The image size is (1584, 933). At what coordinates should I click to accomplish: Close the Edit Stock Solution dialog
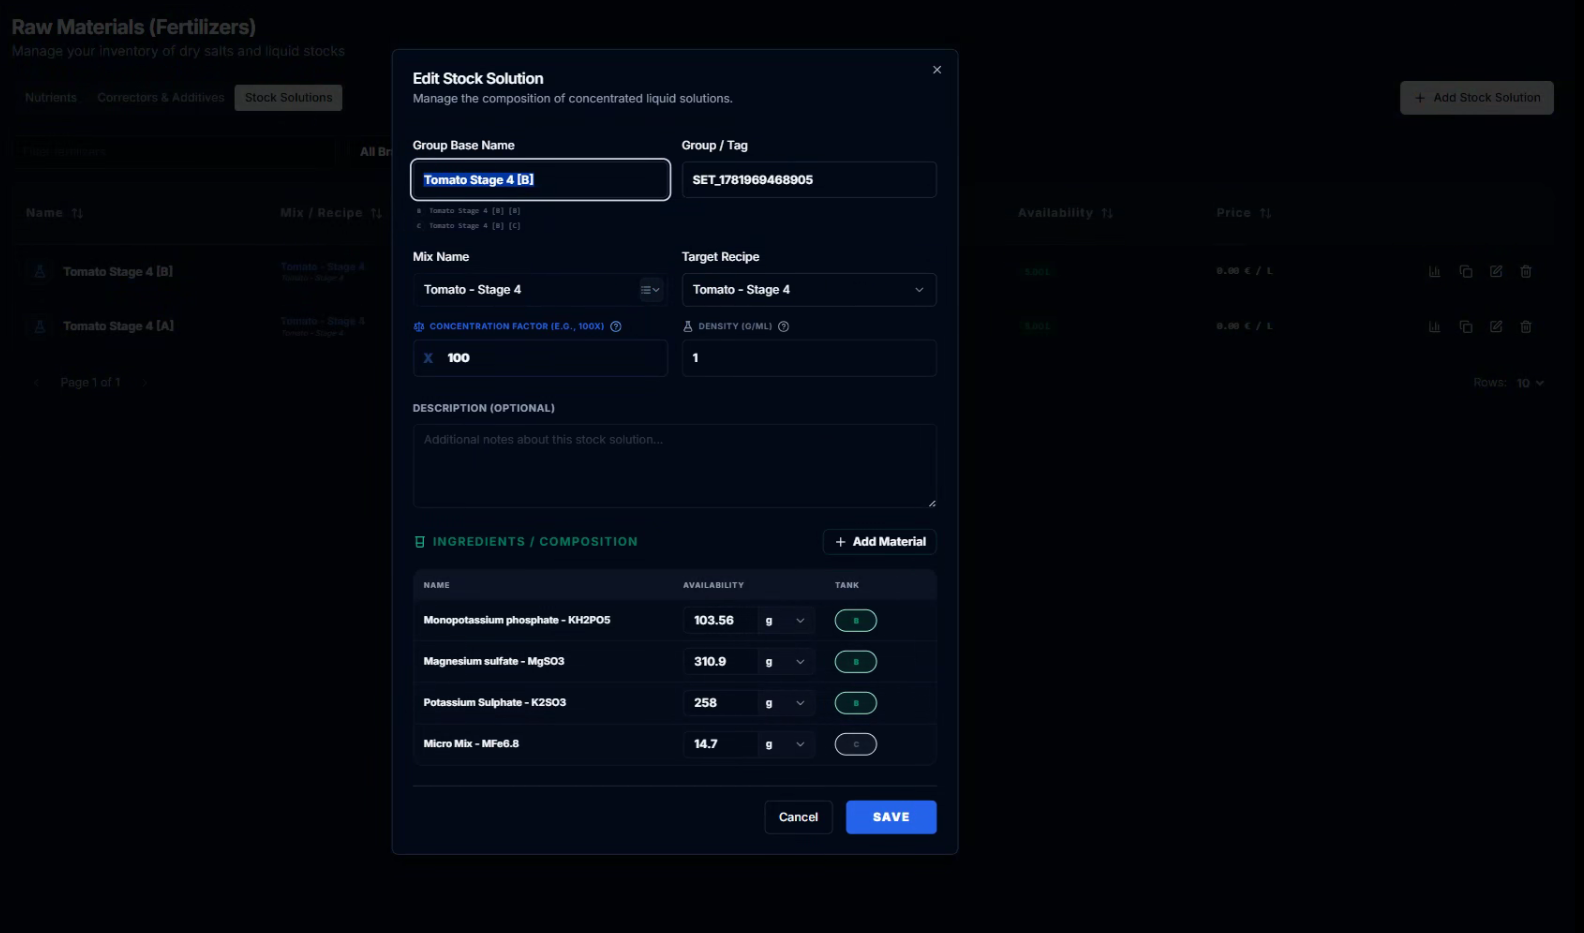[x=937, y=70]
